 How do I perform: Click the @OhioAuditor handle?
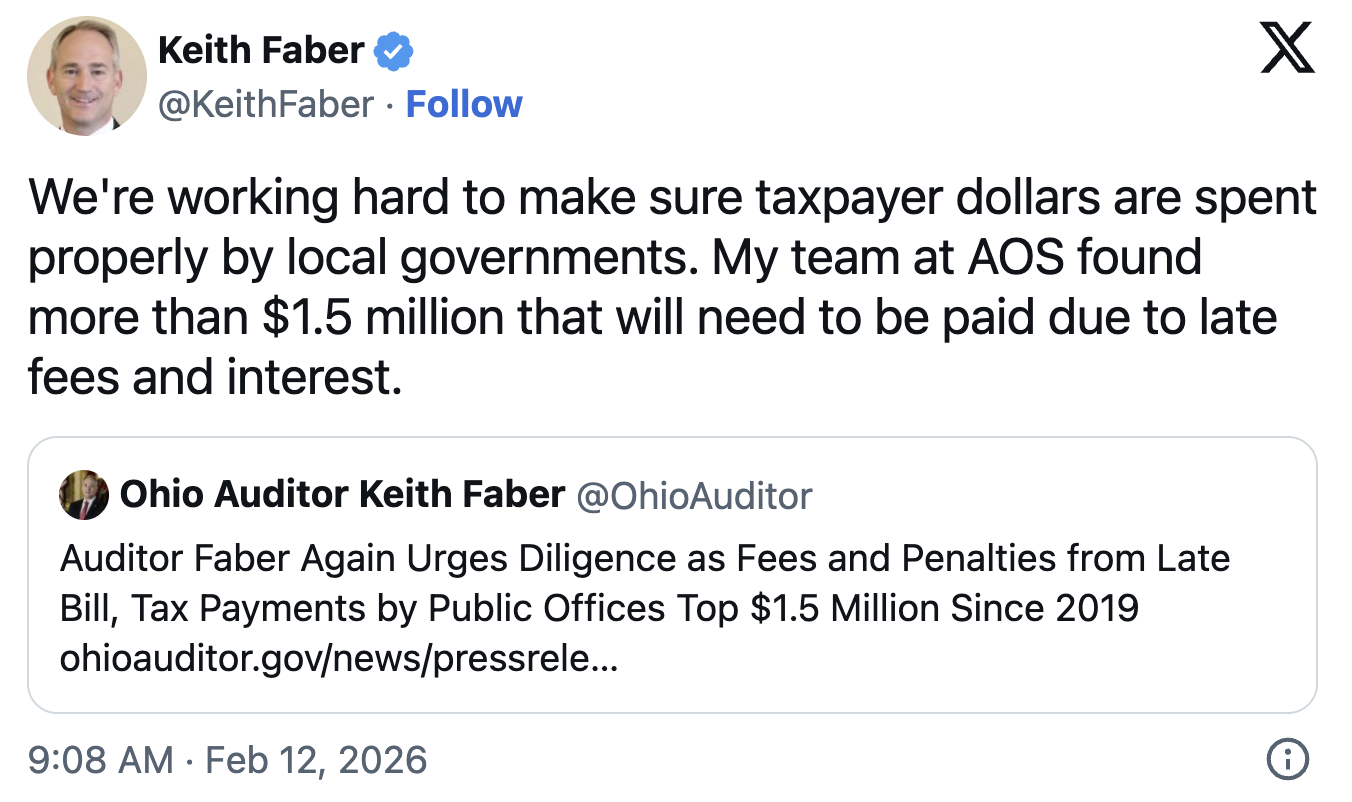(694, 495)
